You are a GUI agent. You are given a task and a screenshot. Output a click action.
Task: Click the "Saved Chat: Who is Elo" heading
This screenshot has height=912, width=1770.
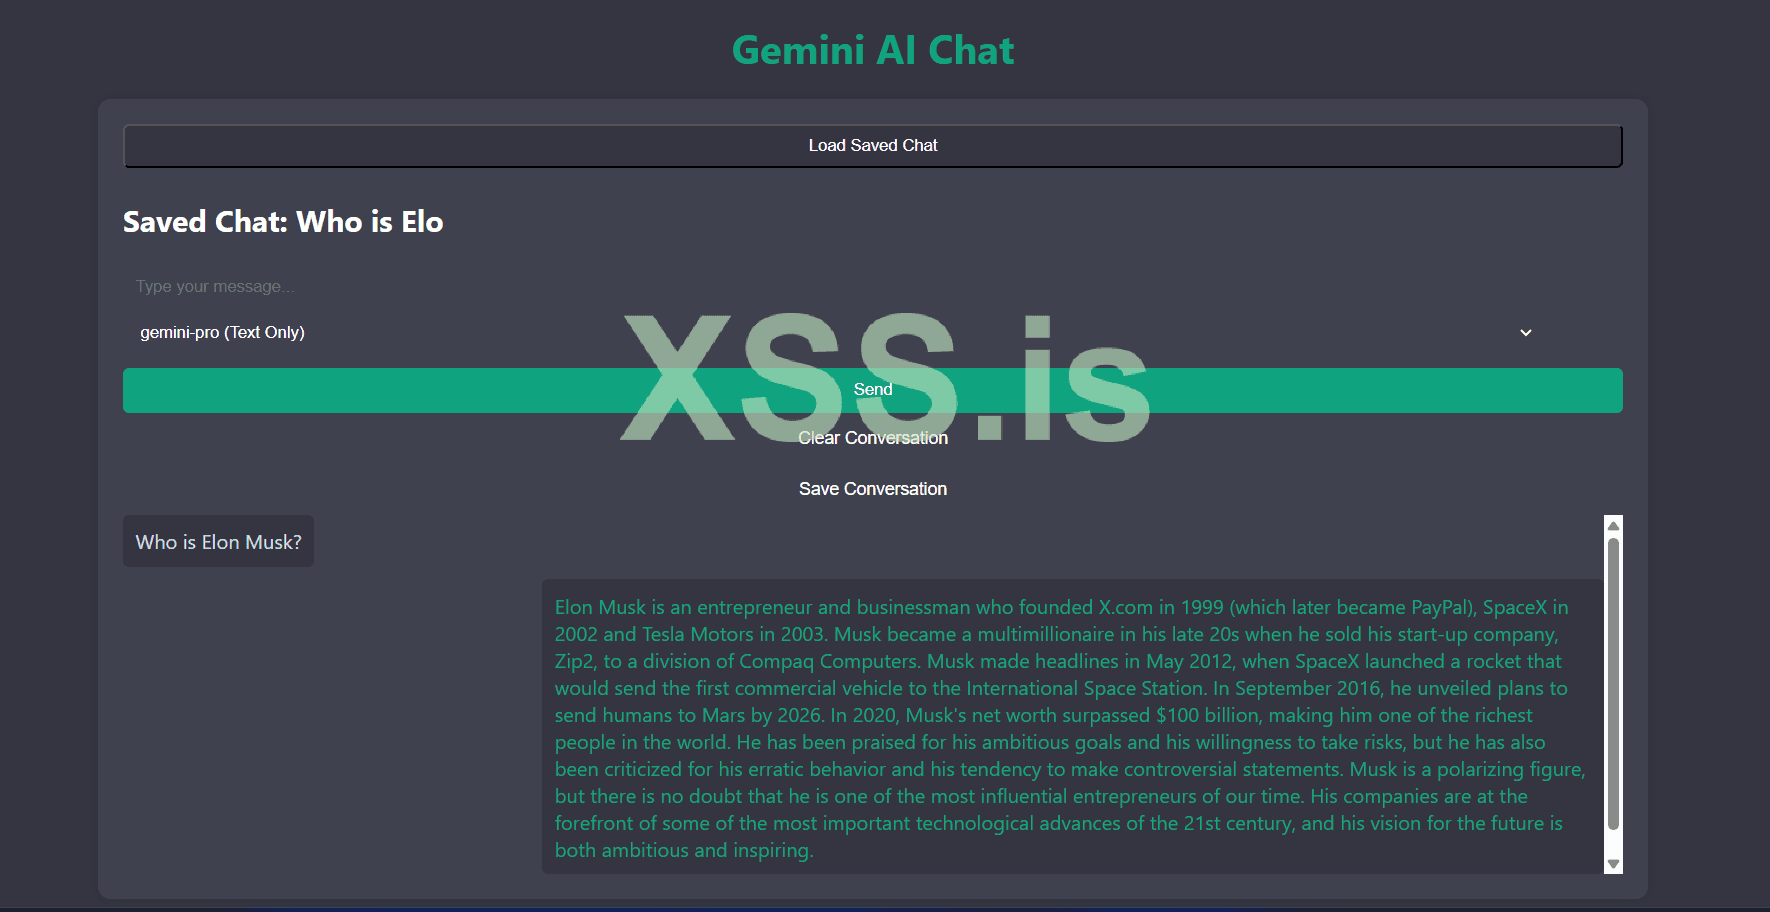pyautogui.click(x=283, y=222)
